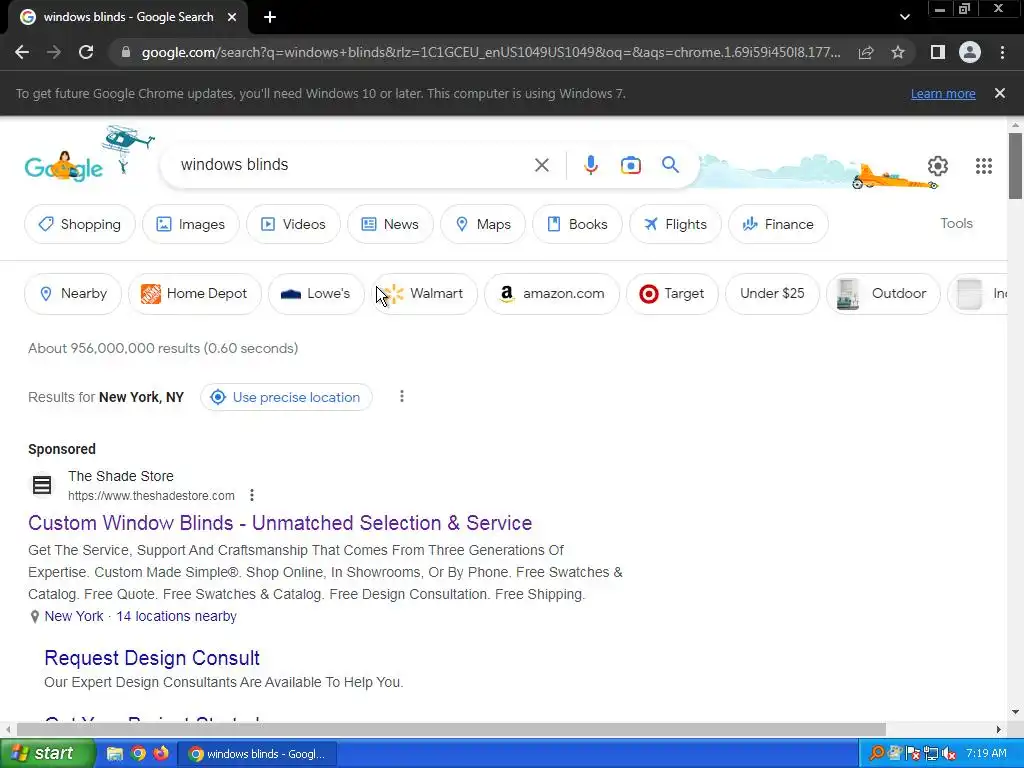The height and width of the screenshot is (768, 1024).
Task: Go forward with the forward arrow
Action: click(x=54, y=52)
